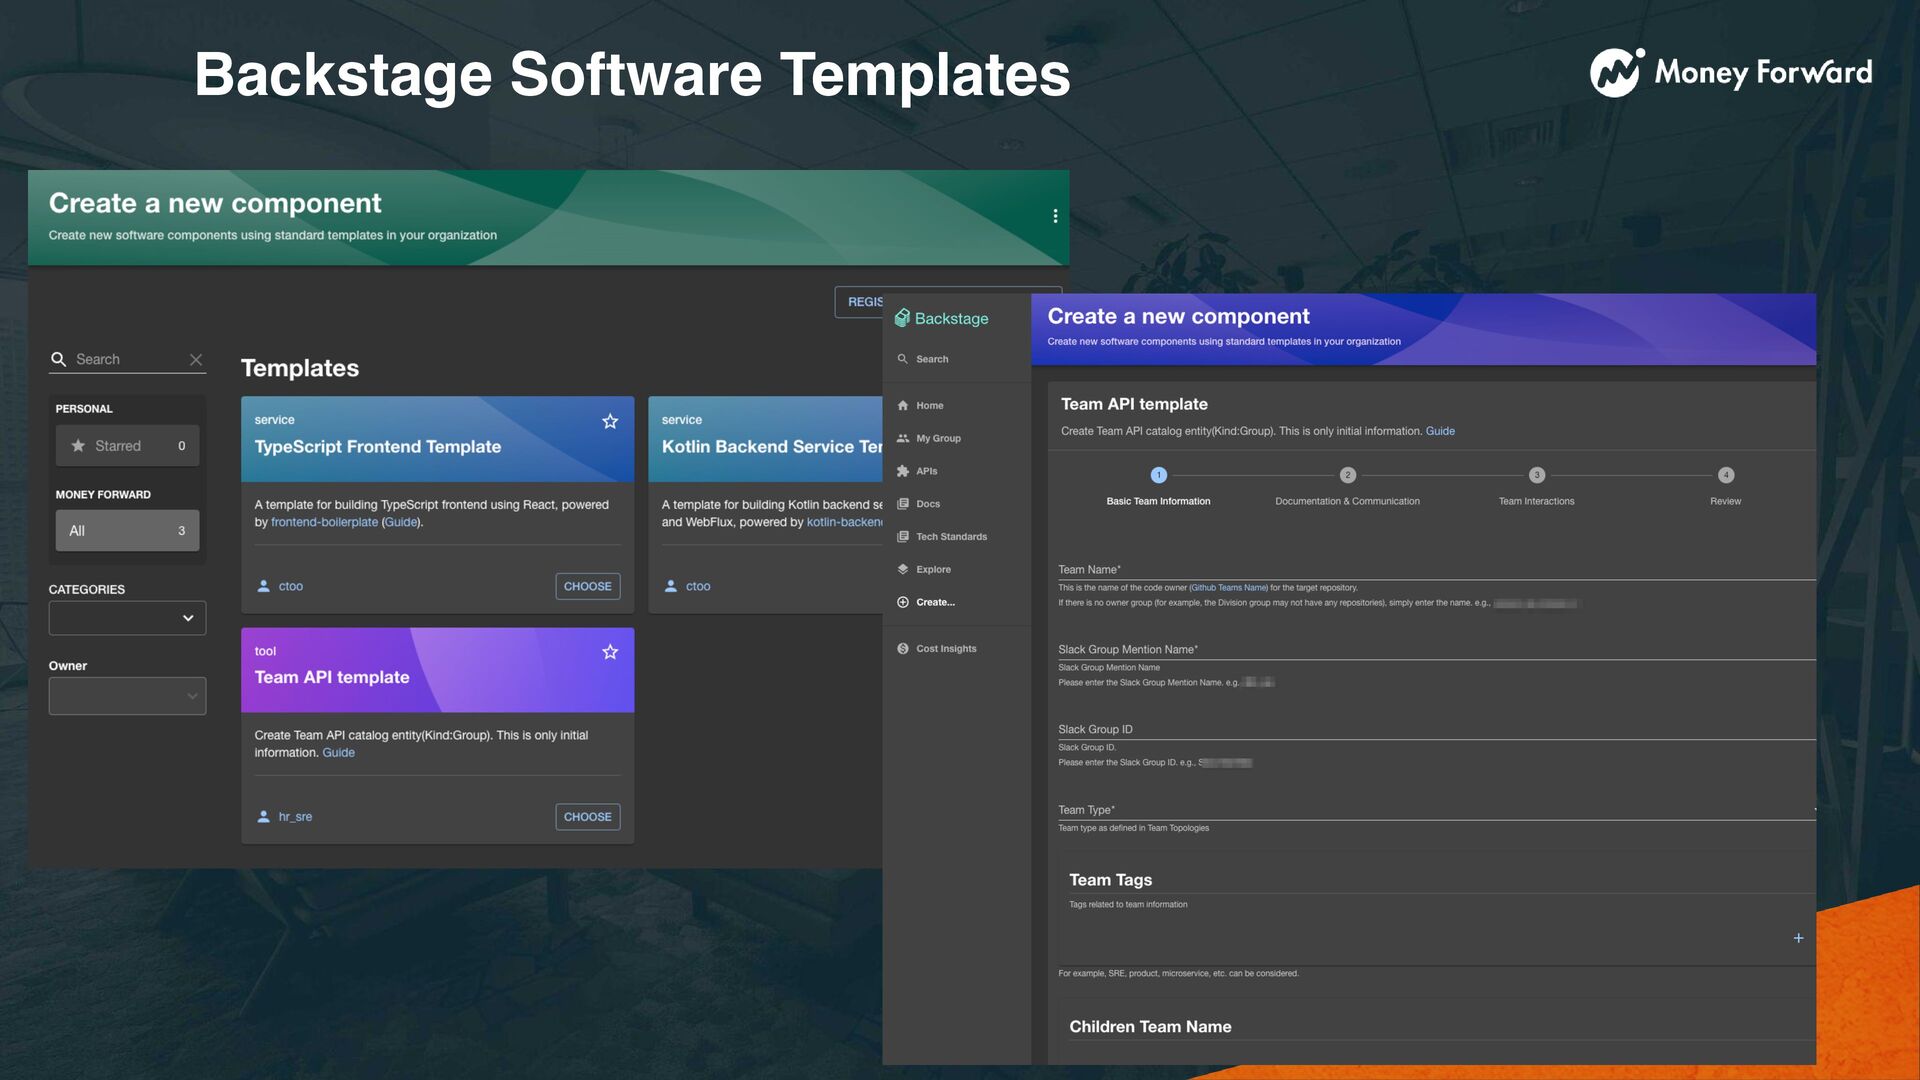Click the Team Tags heading

[x=1110, y=880]
